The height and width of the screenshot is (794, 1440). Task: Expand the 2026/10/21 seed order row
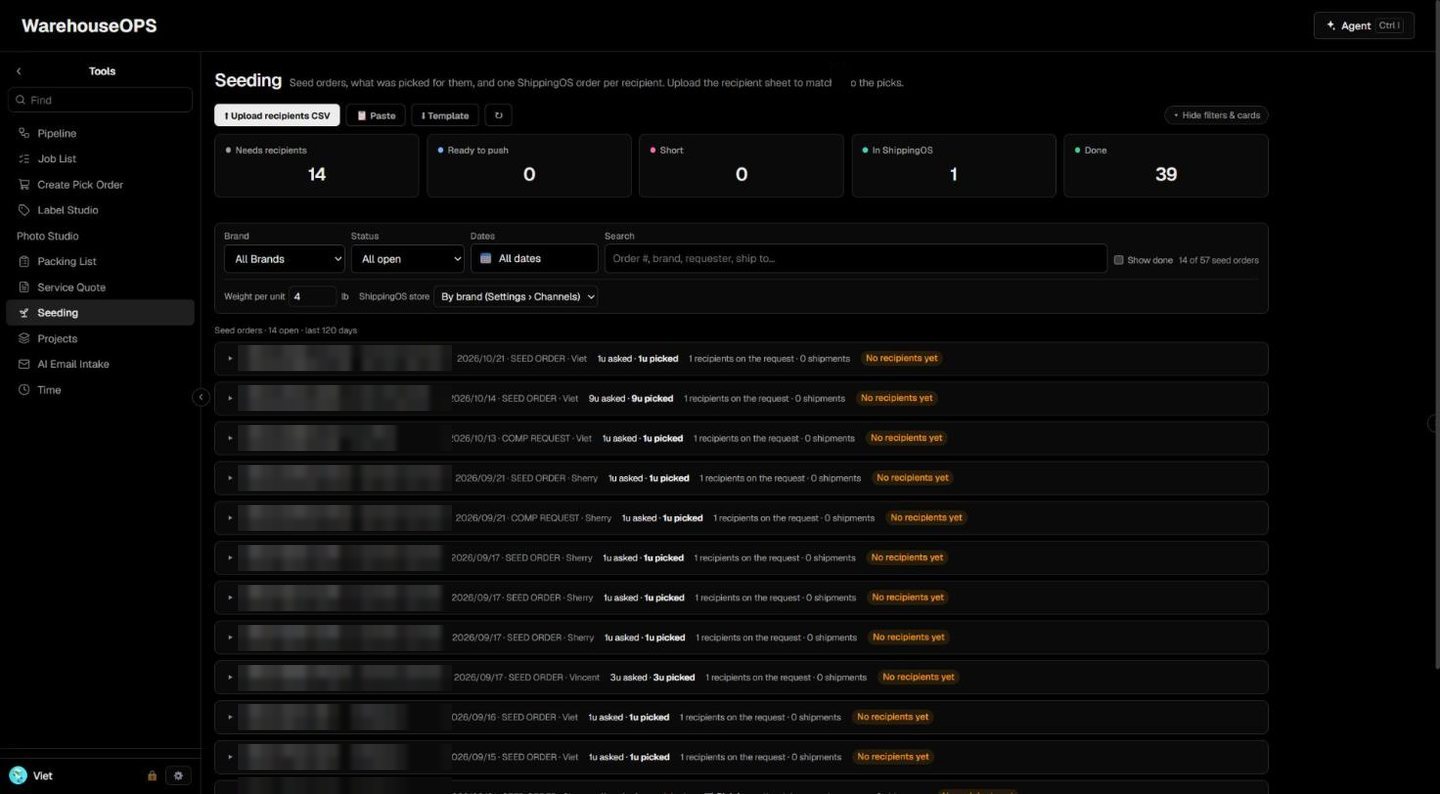pyautogui.click(x=230, y=358)
